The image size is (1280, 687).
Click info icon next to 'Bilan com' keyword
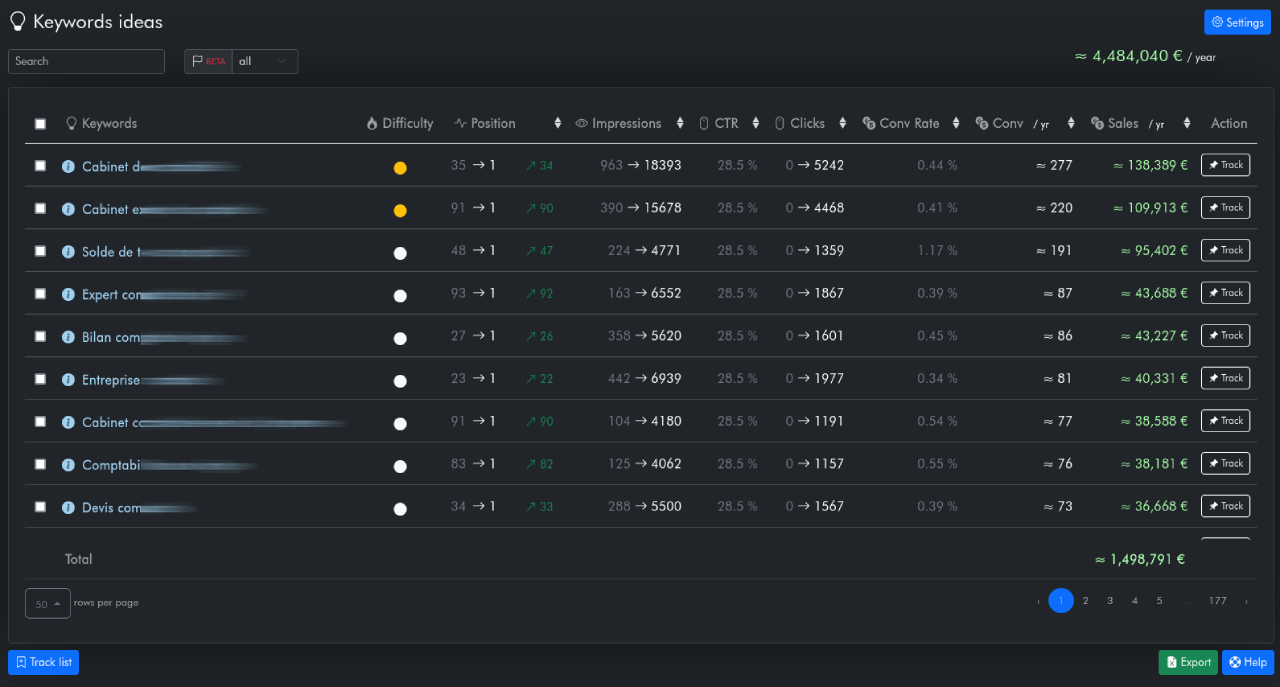tap(68, 337)
